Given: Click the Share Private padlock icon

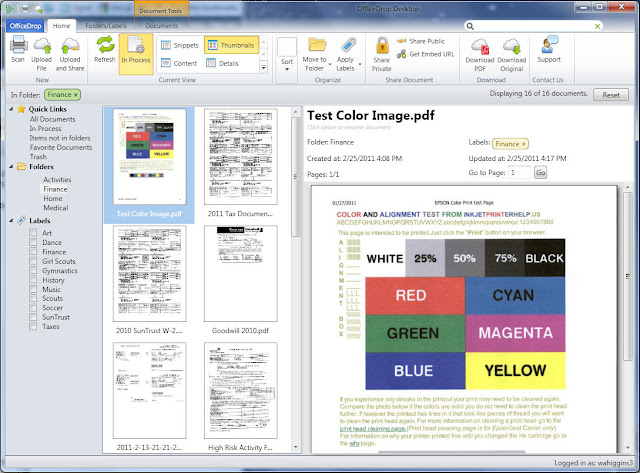Looking at the screenshot, I should (382, 45).
